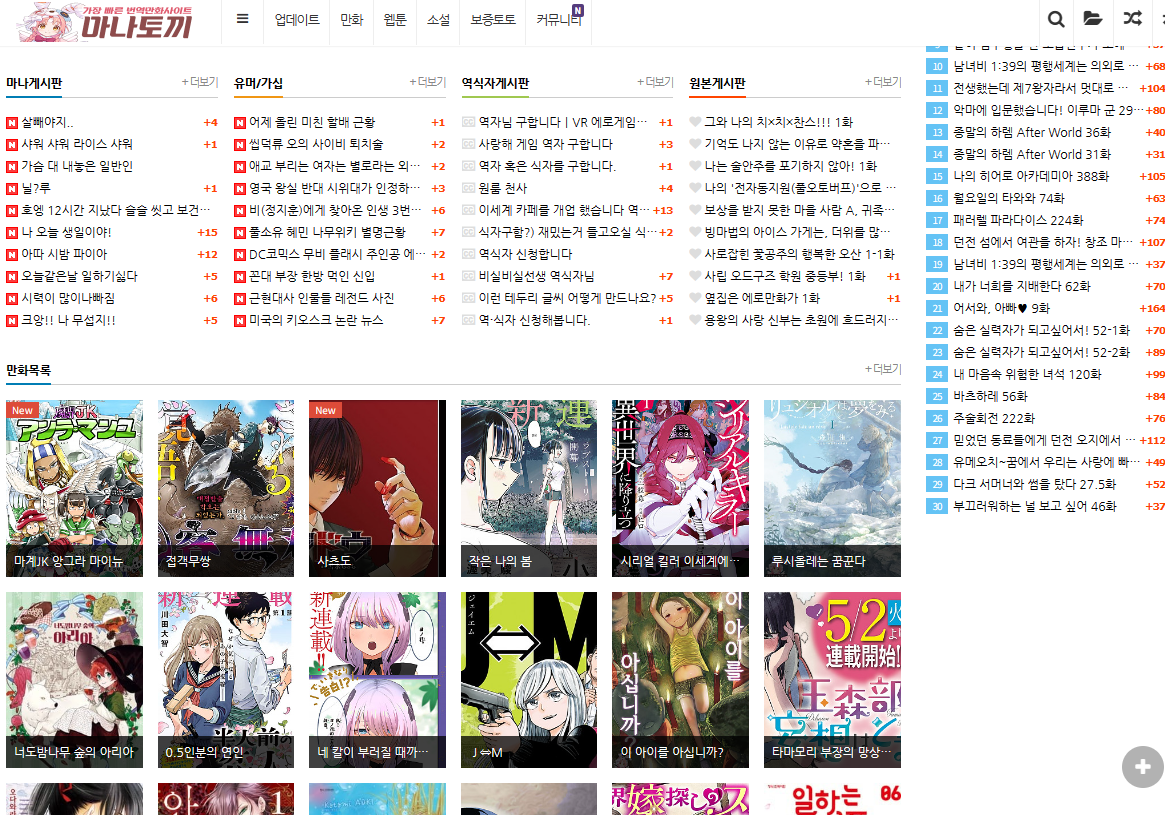
Task: Open post 사립 오드구즈 학원 중등부! 1화
Action: 785,276
